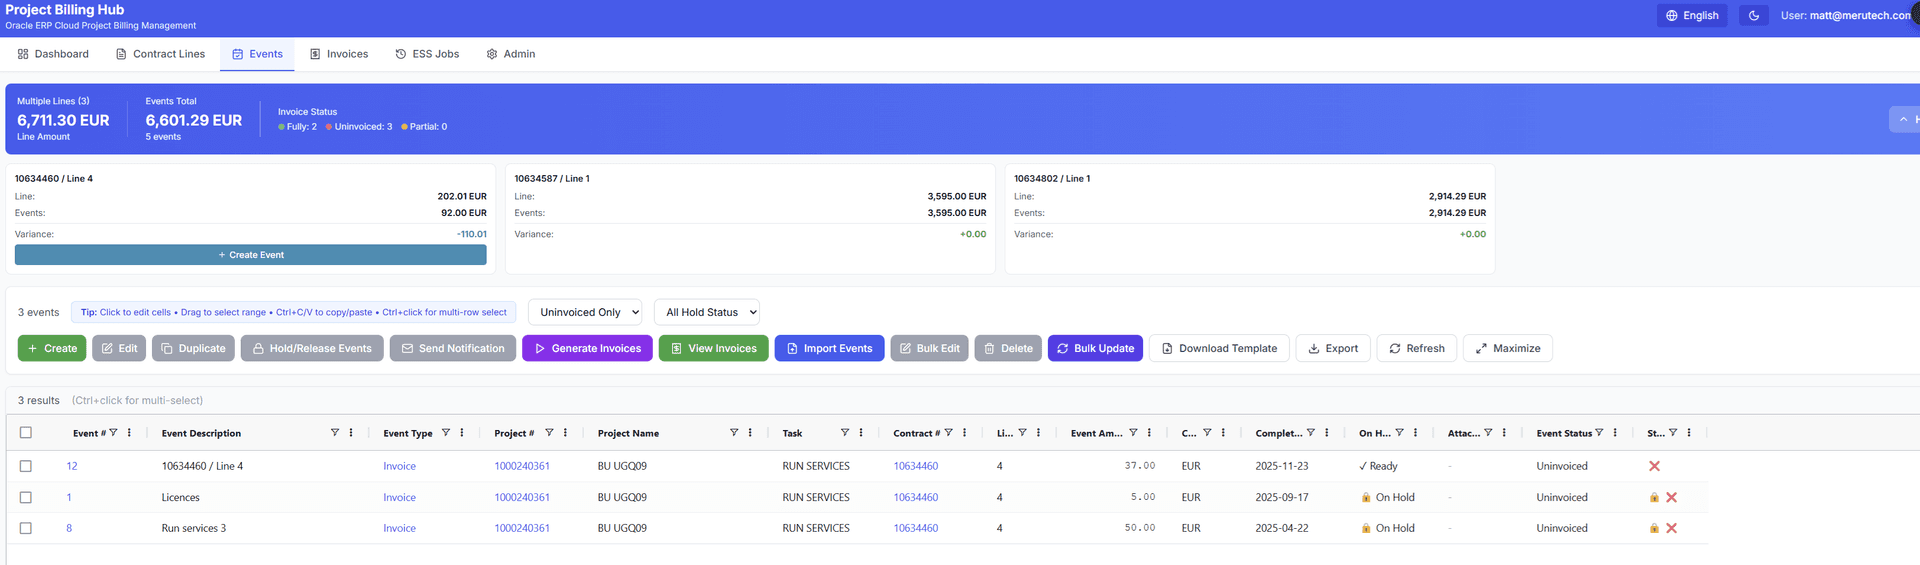Click Download Template button
This screenshot has height=565, width=1920.
coord(1219,348)
